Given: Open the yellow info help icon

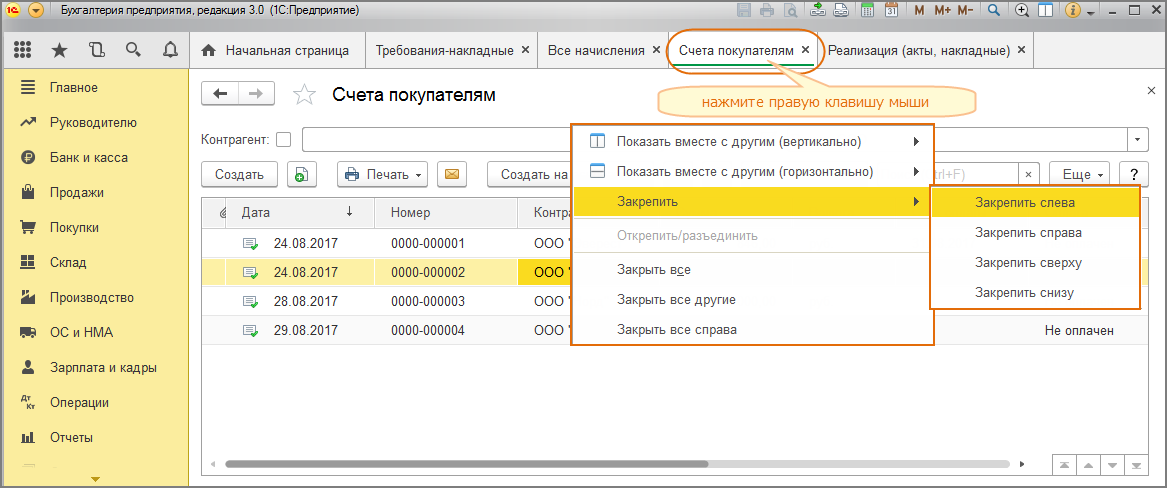Looking at the screenshot, I should coord(1073,11).
